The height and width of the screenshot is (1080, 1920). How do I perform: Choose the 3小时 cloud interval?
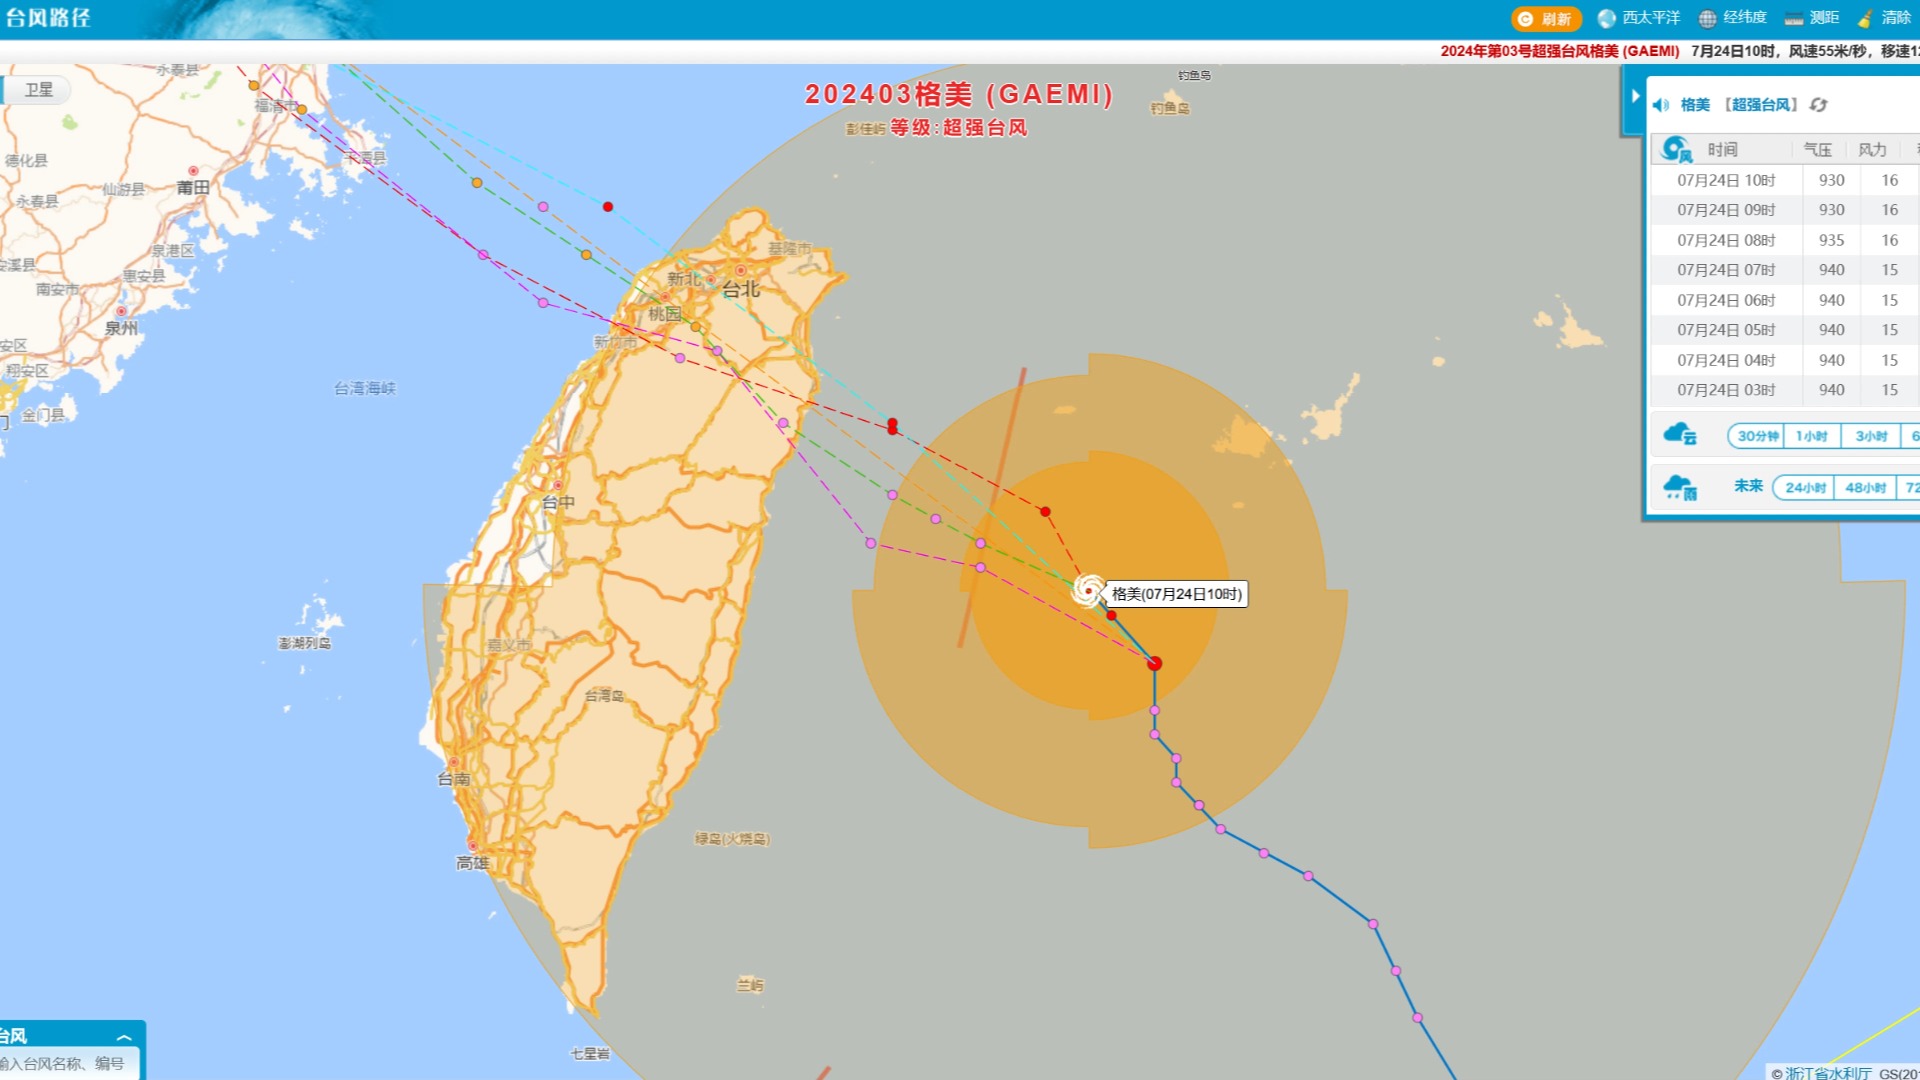click(x=1871, y=436)
